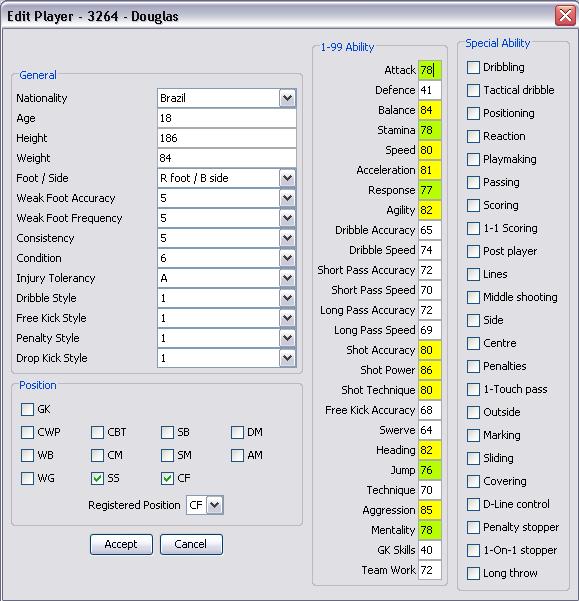Check the CBT position box
The width and height of the screenshot is (579, 601).
[97, 432]
